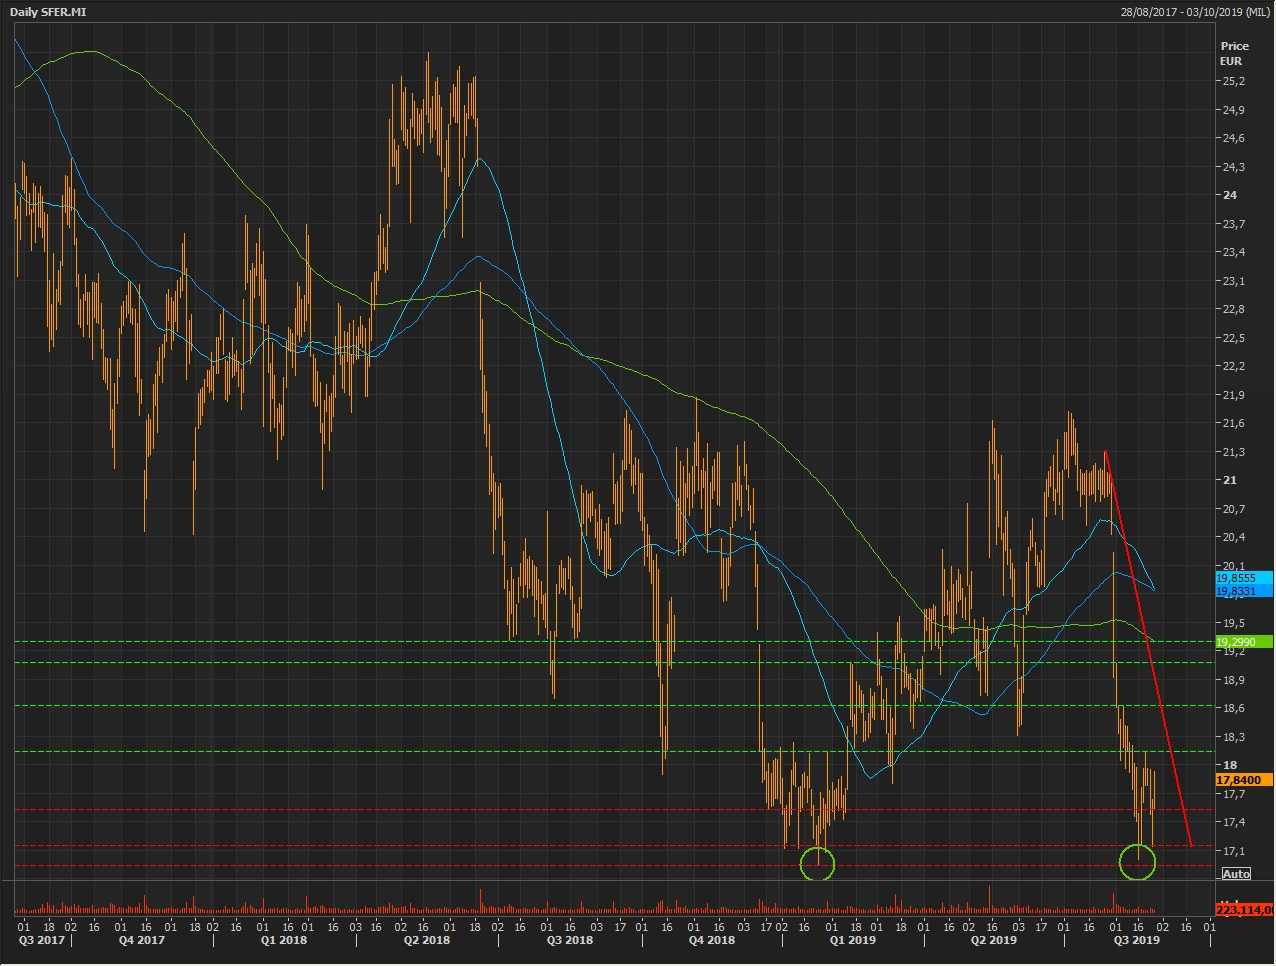Viewport: 1276px width, 966px height.
Task: Select the green circle at Q1 2019 low
Action: click(x=817, y=863)
